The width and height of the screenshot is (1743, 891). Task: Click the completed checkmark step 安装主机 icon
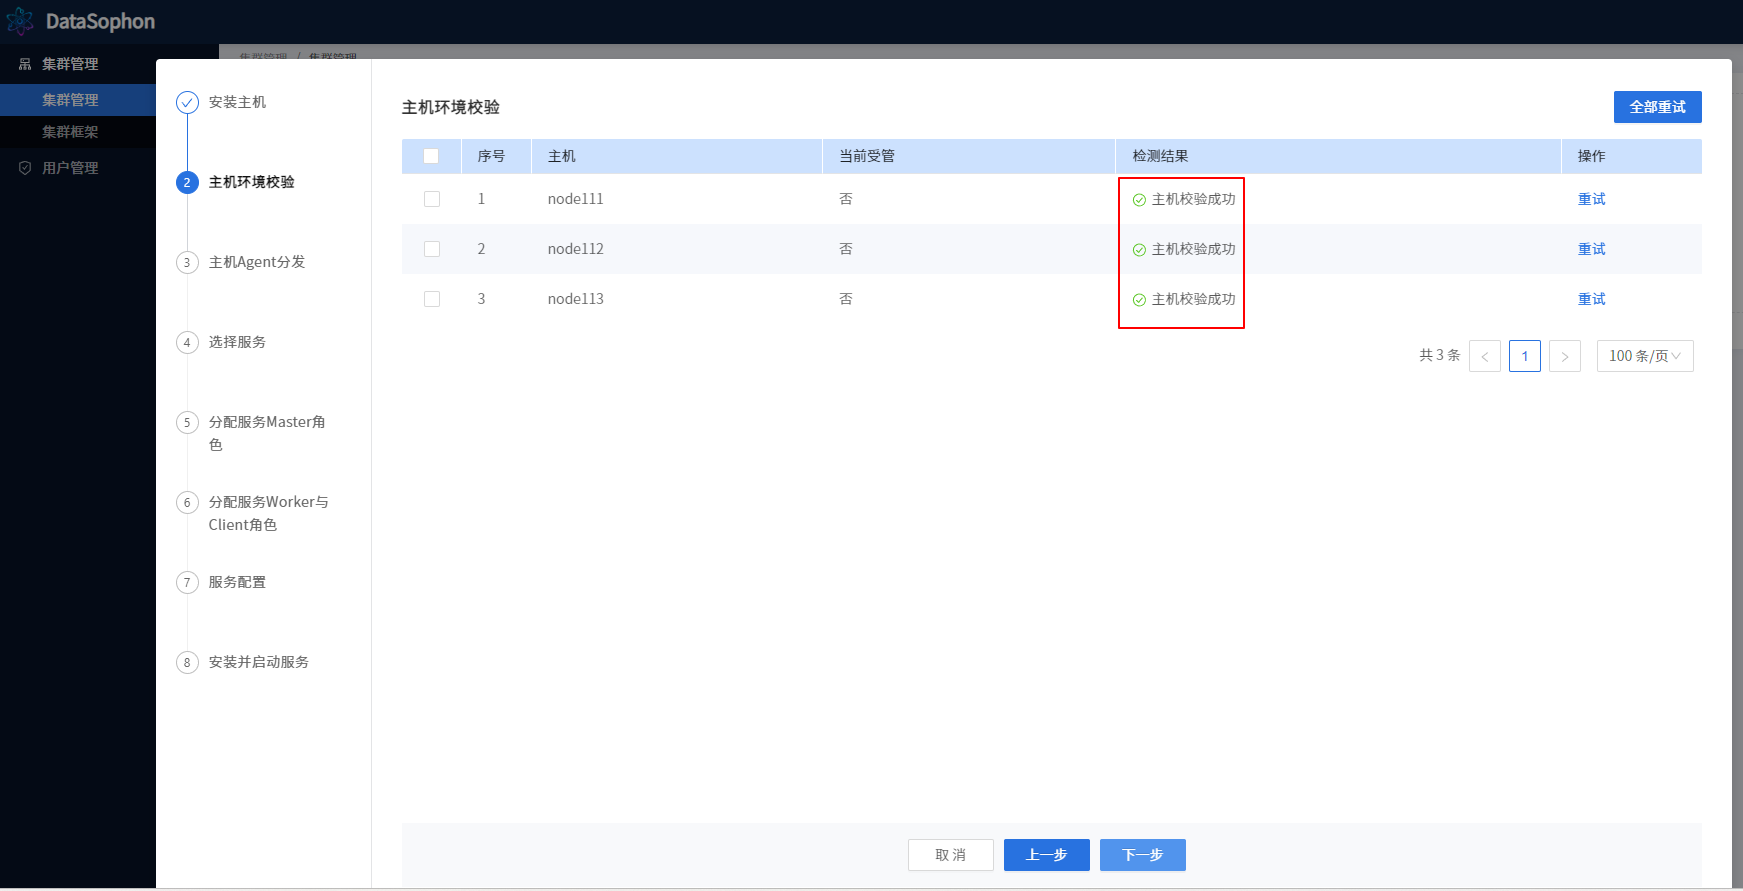(x=187, y=102)
